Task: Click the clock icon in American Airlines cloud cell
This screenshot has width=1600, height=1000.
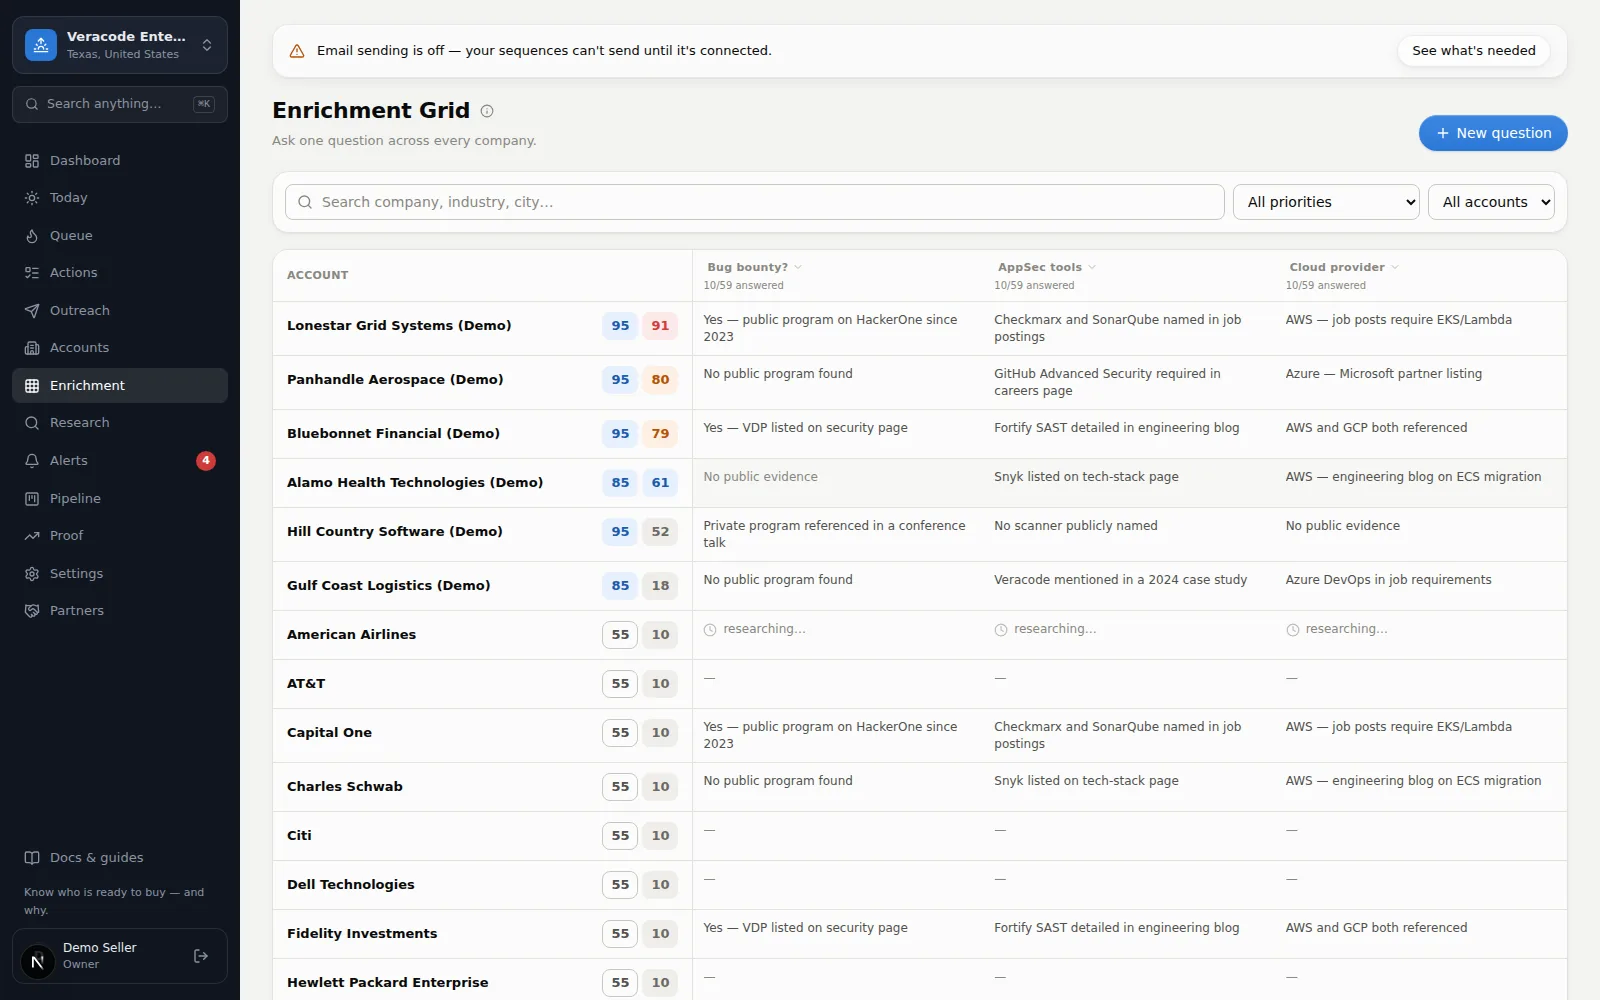Action: click(x=1293, y=630)
